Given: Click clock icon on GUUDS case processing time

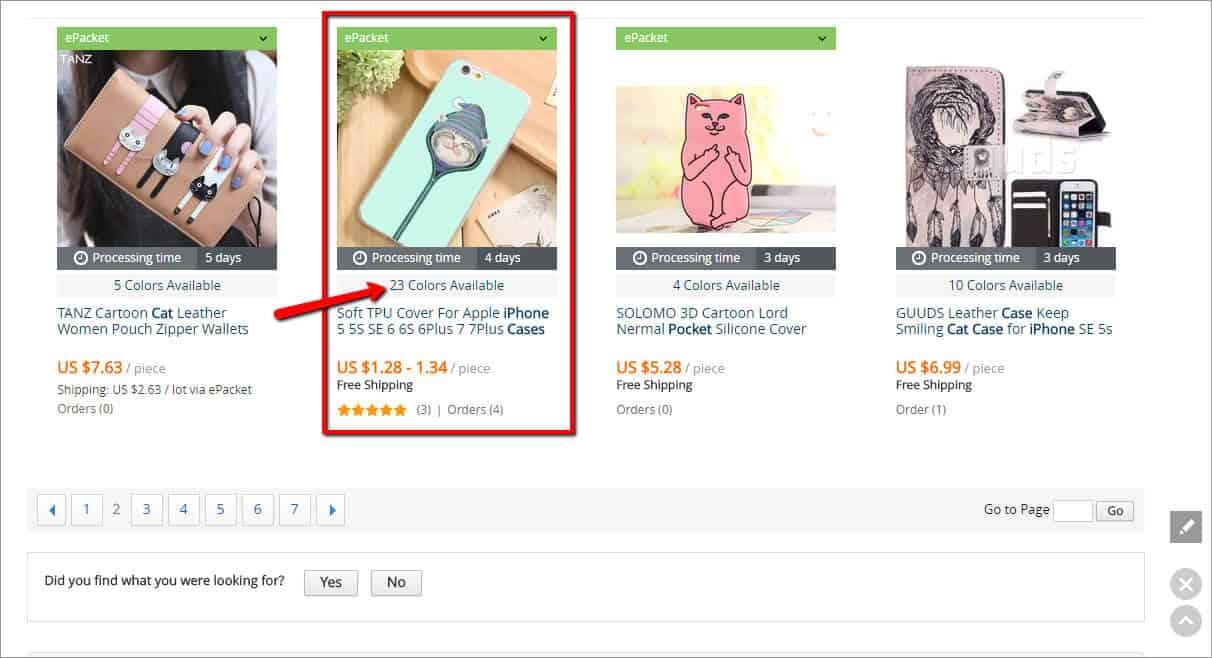Looking at the screenshot, I should 920,258.
